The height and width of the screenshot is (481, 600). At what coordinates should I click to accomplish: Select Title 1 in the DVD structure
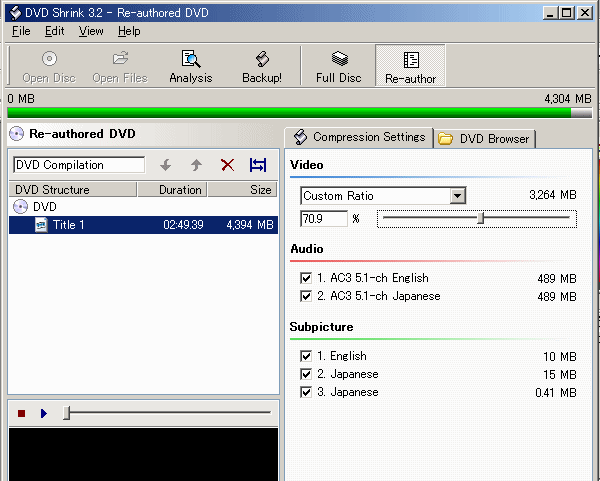(68, 225)
